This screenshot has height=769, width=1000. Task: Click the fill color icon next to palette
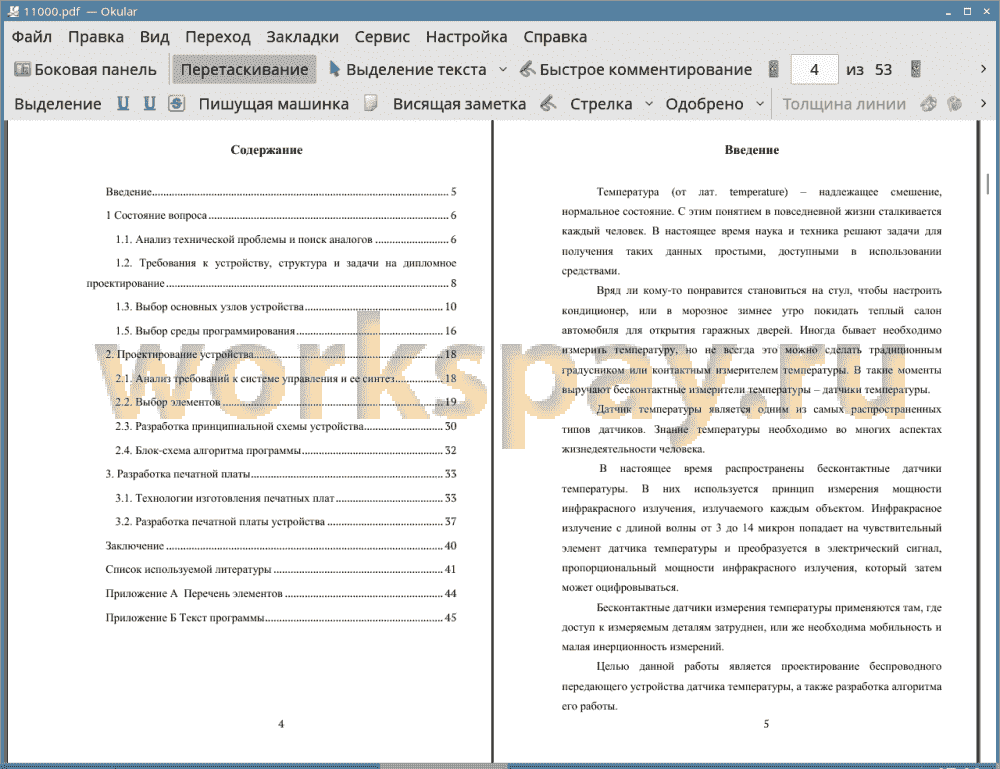click(954, 103)
